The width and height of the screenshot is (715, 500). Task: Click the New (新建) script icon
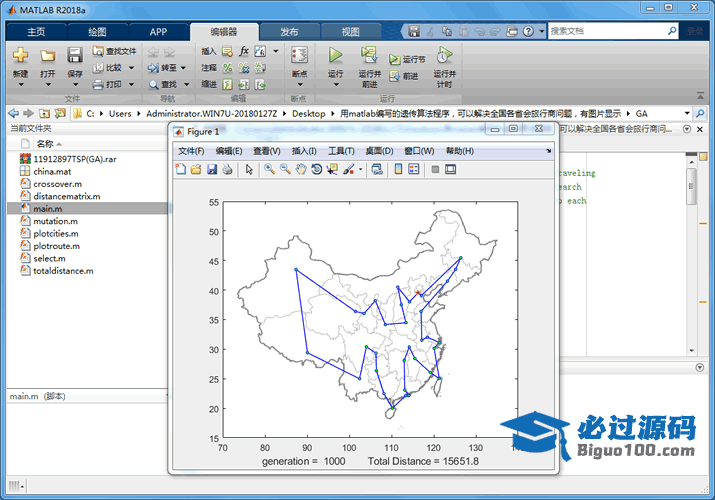(x=21, y=56)
